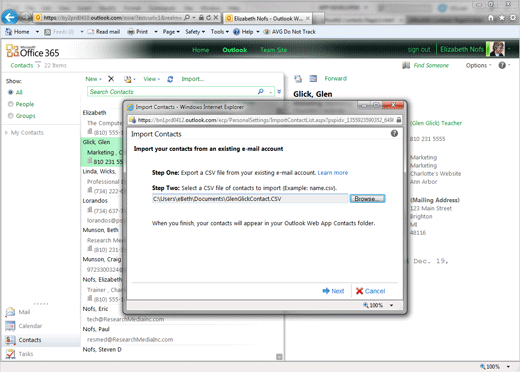Image resolution: width=520 pixels, height=372 pixels.
Task: Select the People show option
Action: point(11,104)
